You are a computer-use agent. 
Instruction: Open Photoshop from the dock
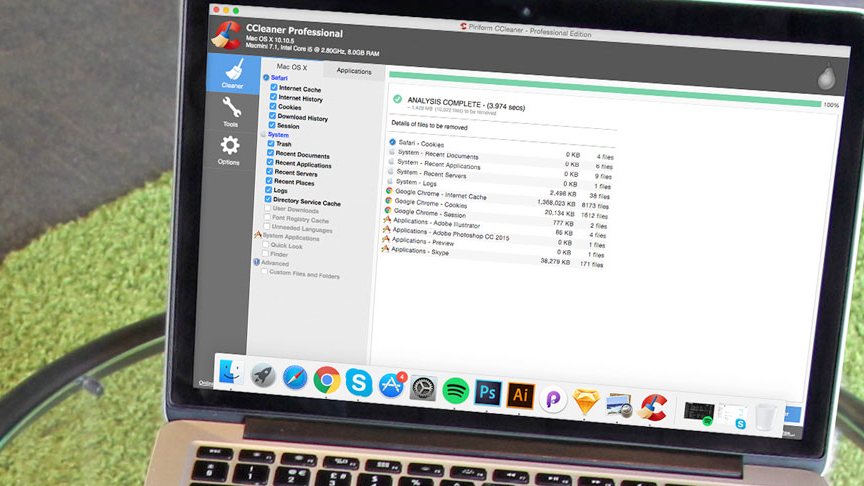click(x=488, y=393)
